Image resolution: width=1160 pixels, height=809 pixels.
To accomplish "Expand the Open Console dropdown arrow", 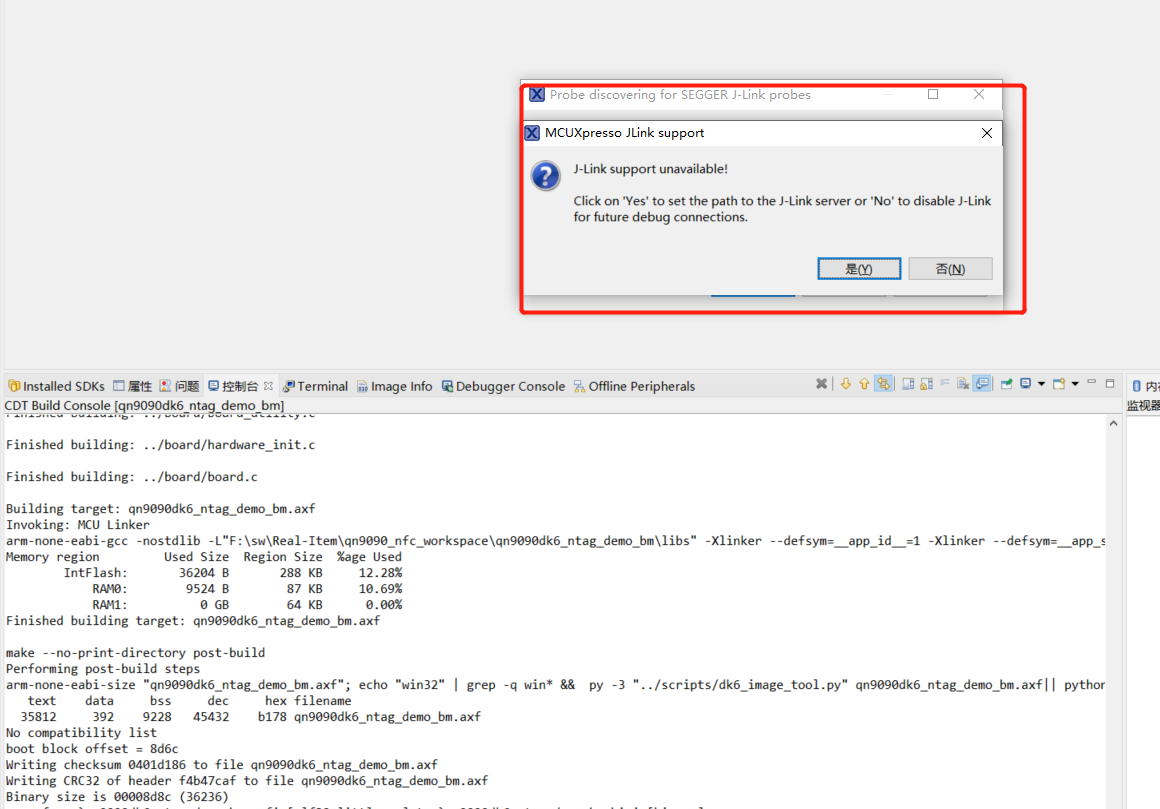I will [x=1074, y=386].
